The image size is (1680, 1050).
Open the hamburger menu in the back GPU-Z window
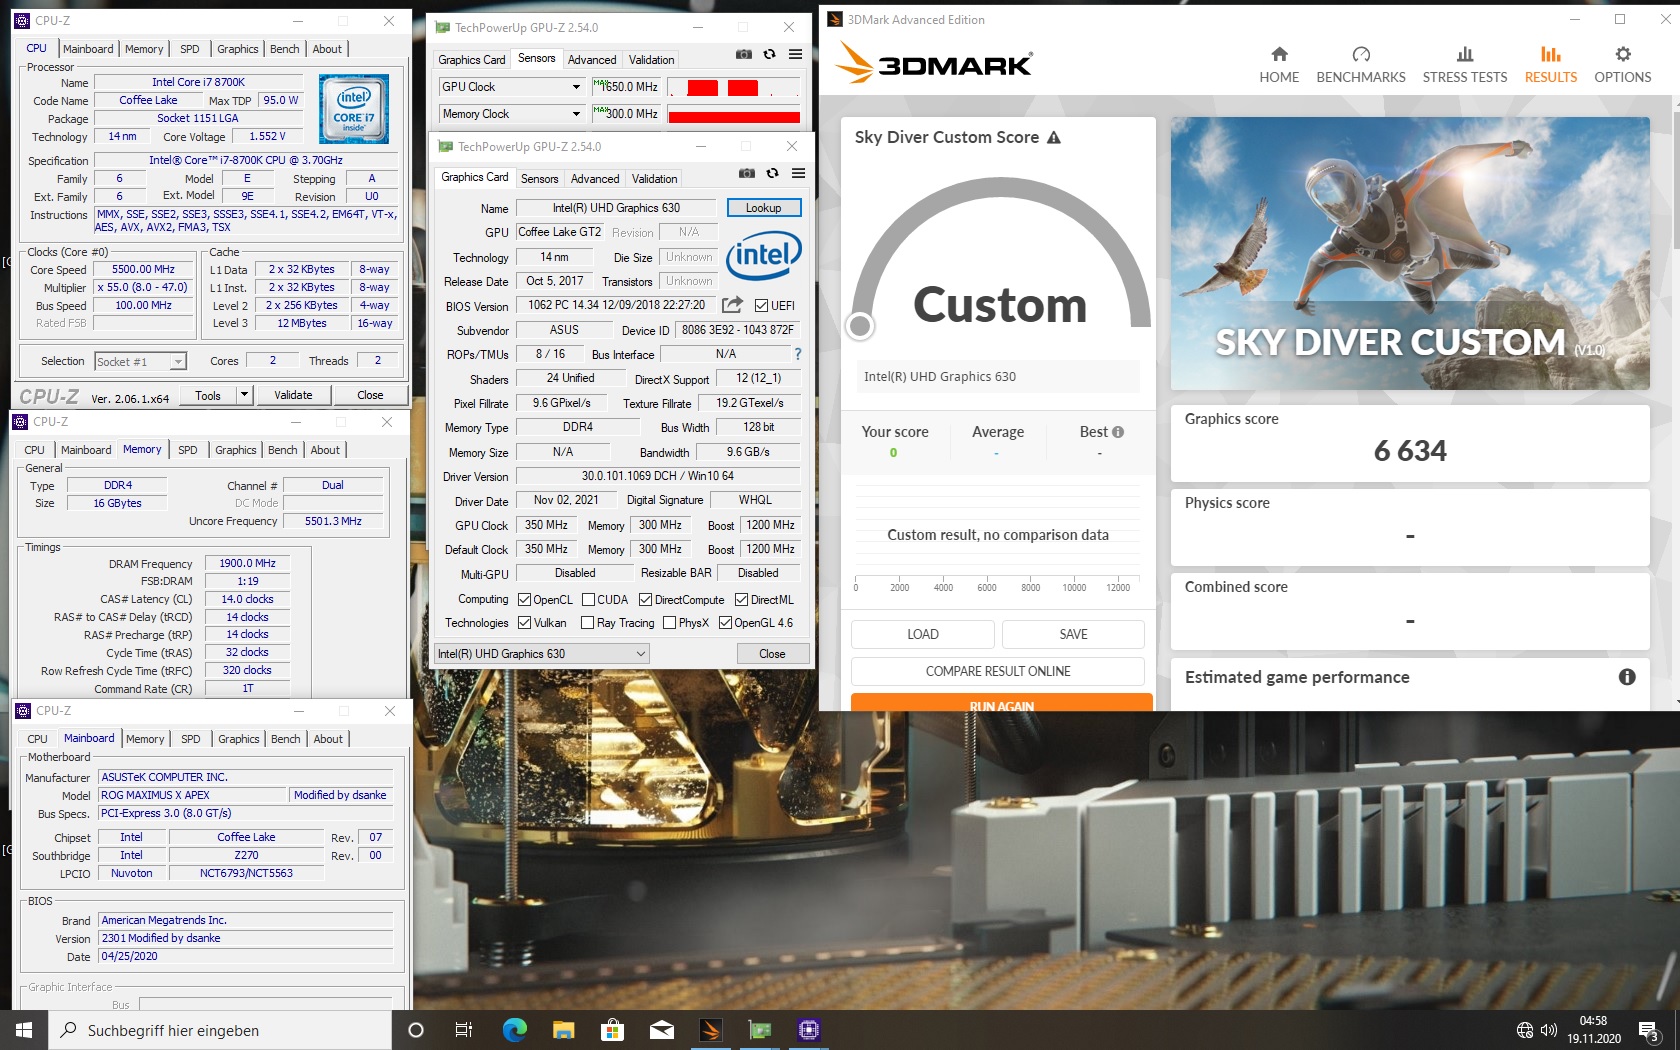click(x=795, y=54)
